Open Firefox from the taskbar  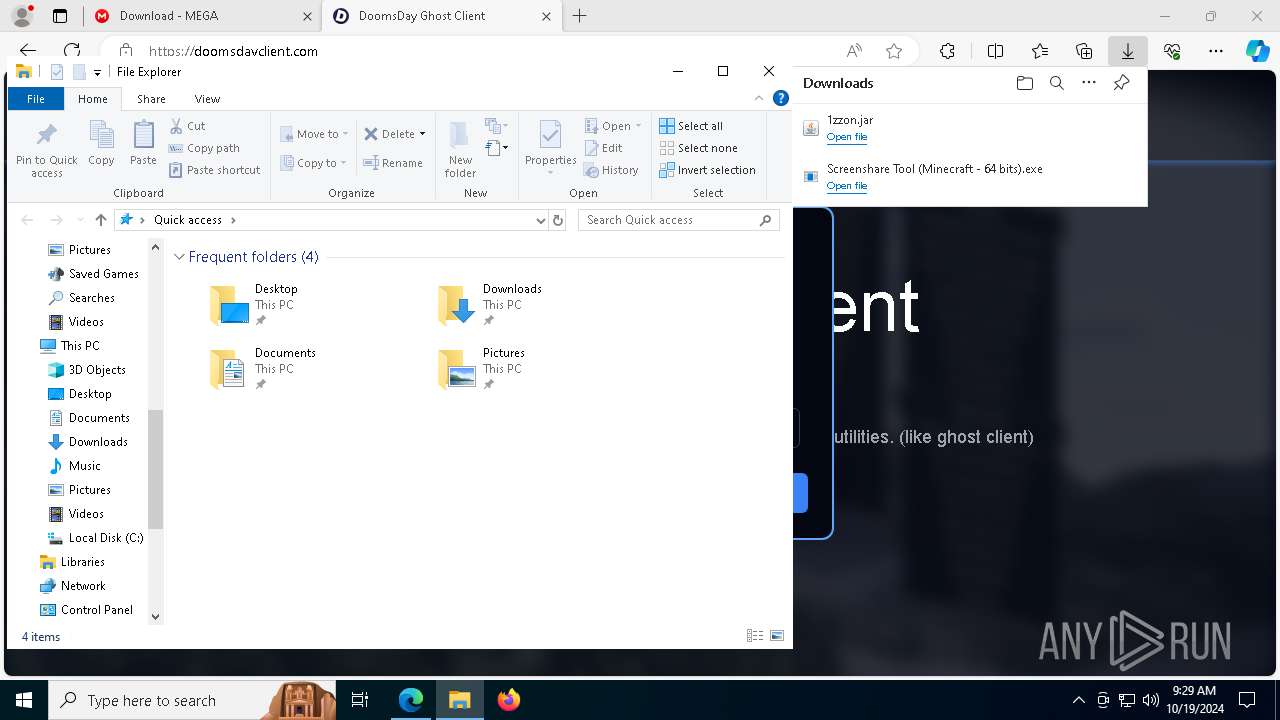pos(508,700)
